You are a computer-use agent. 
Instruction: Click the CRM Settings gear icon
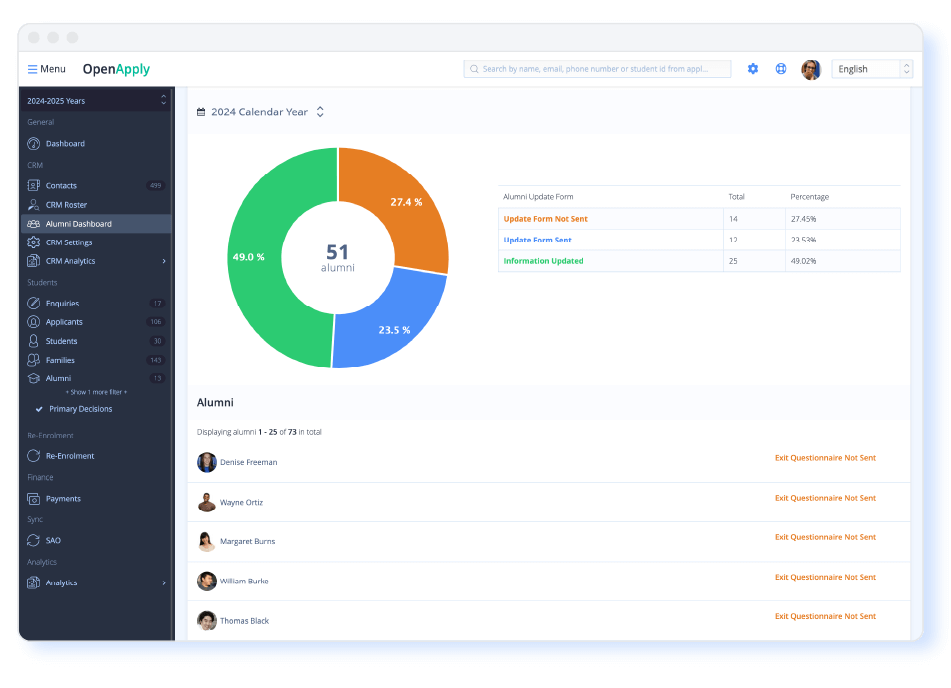coord(34,243)
